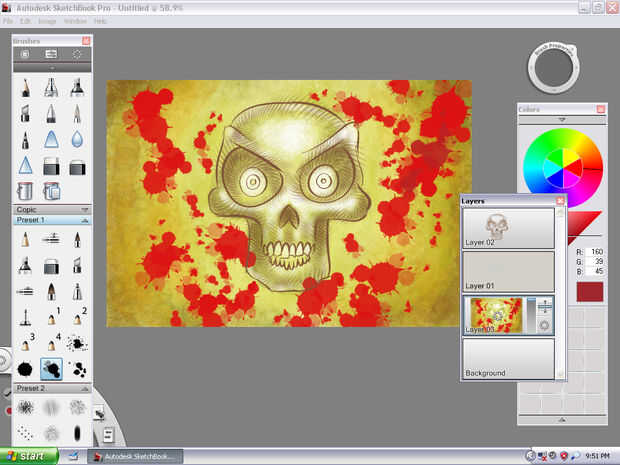
Task: Click the Layers panel scrollbar
Action: click(560, 293)
